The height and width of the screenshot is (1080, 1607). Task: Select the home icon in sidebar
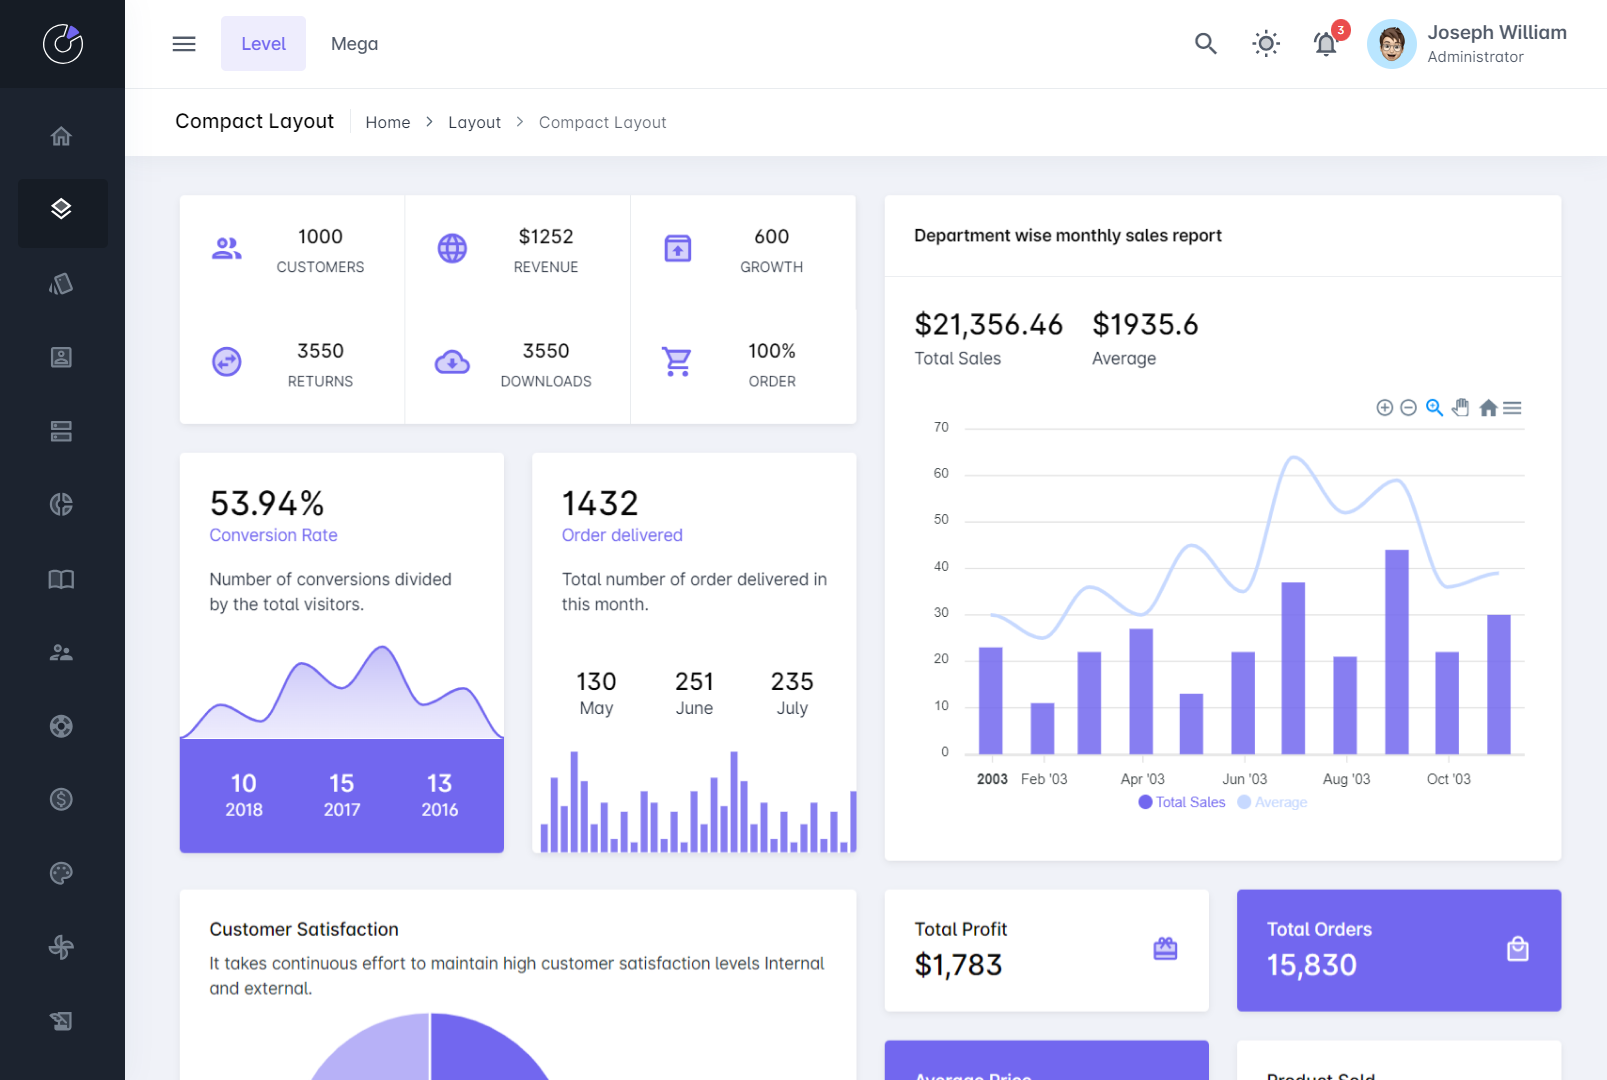[61, 136]
